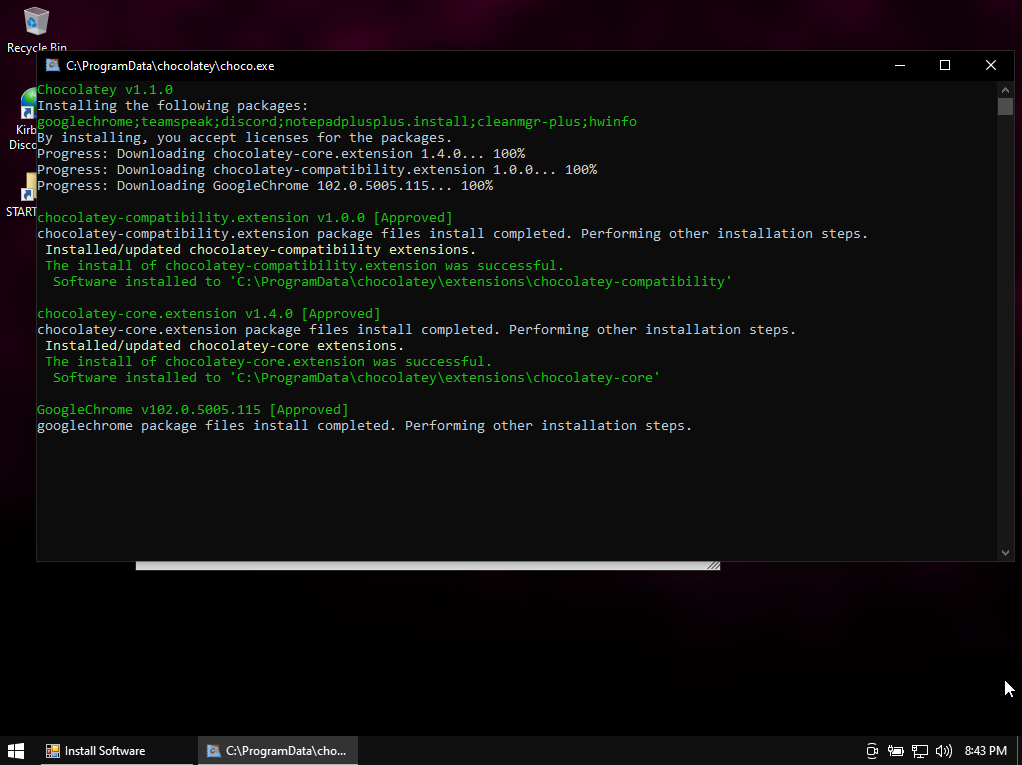Minimize the choco.exe console window
Image resolution: width=1022 pixels, height=765 pixels.
[x=899, y=65]
